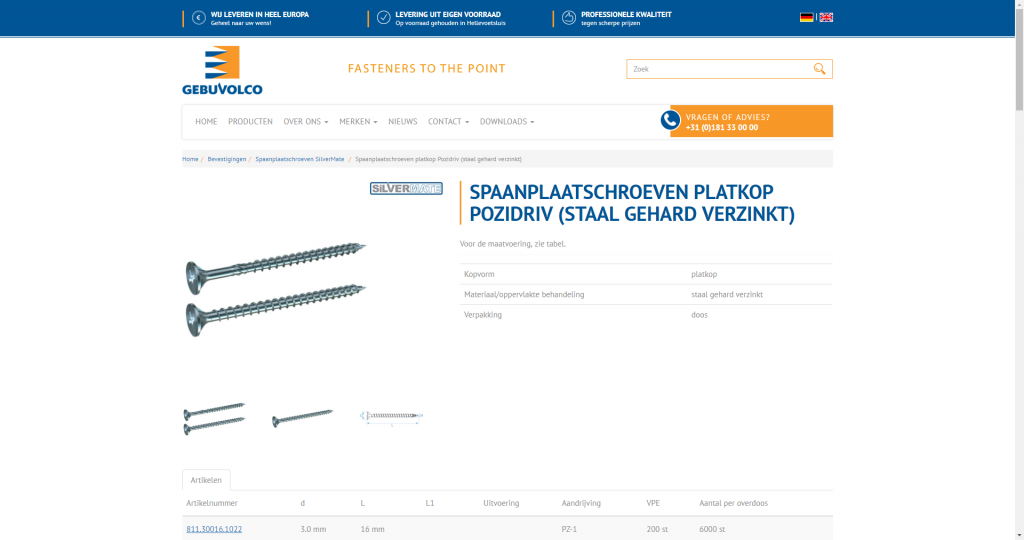Viewport: 1024px width, 540px height.
Task: Open the Nieuws menu item
Action: [x=402, y=121]
